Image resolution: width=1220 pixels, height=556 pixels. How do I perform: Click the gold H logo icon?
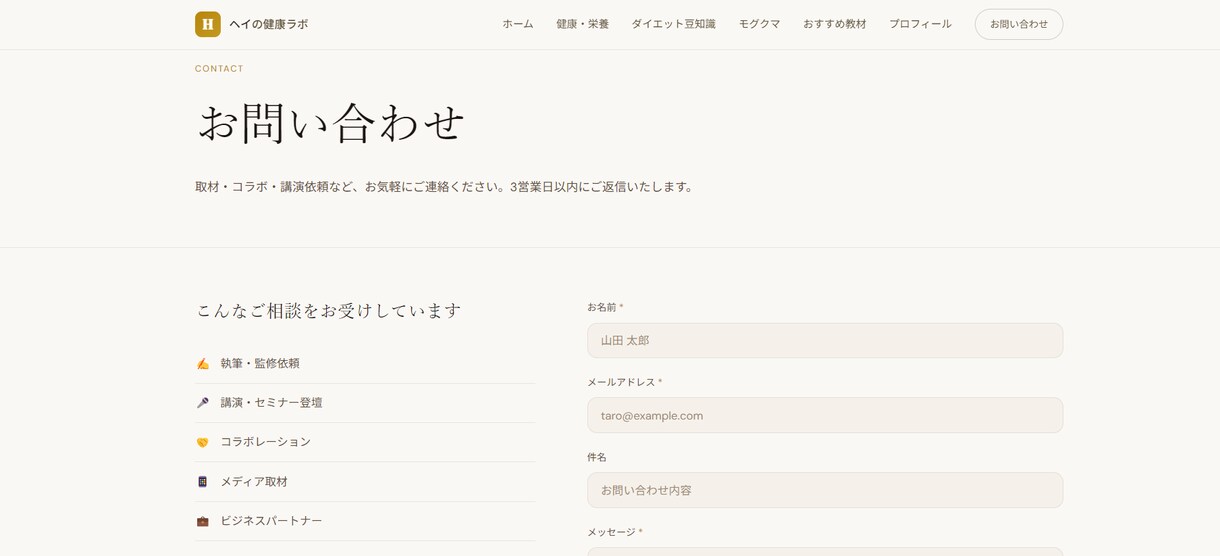pyautogui.click(x=208, y=24)
